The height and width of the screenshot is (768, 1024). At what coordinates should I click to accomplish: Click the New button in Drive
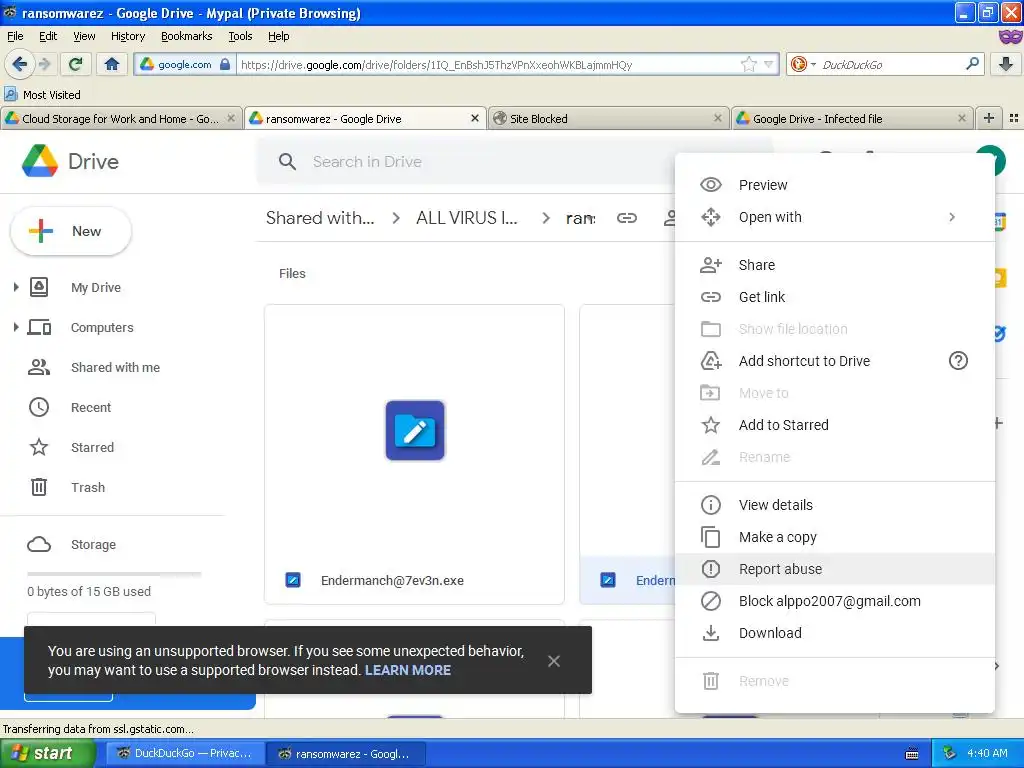pos(71,231)
